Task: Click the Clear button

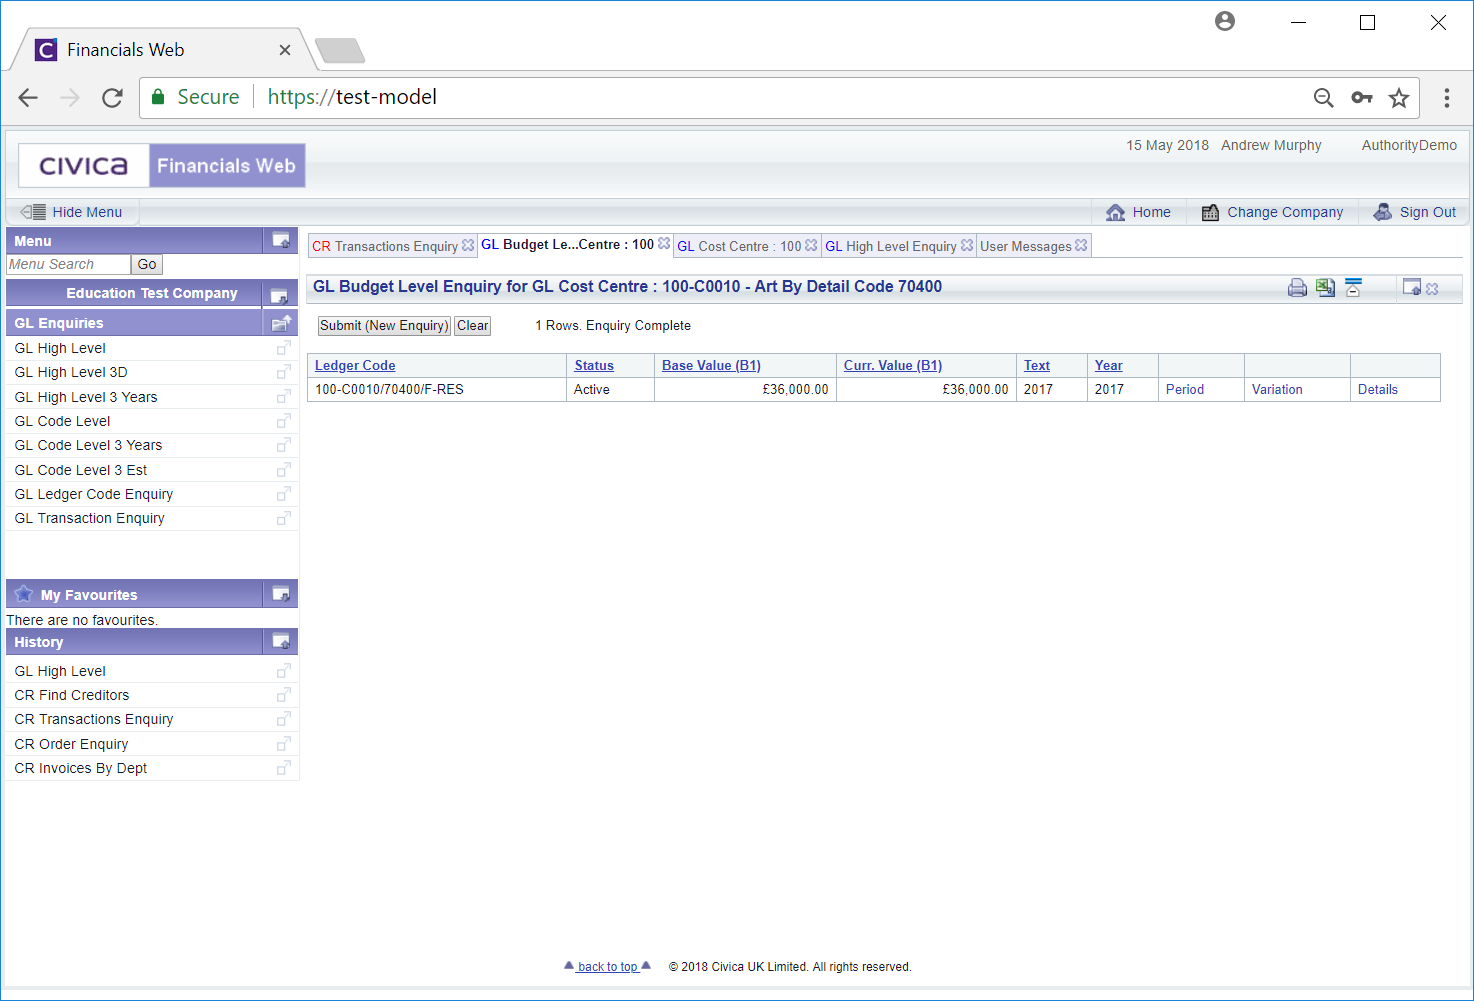Action: pos(473,326)
